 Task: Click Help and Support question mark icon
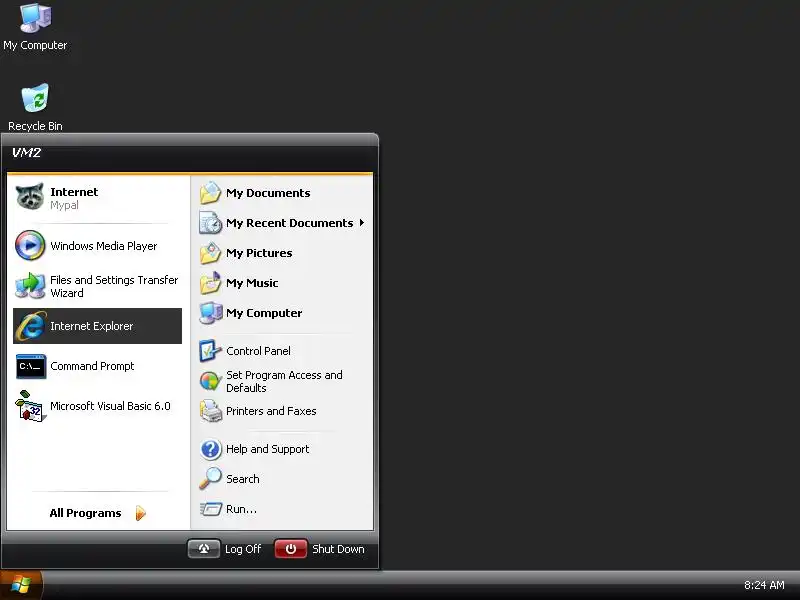[210, 449]
